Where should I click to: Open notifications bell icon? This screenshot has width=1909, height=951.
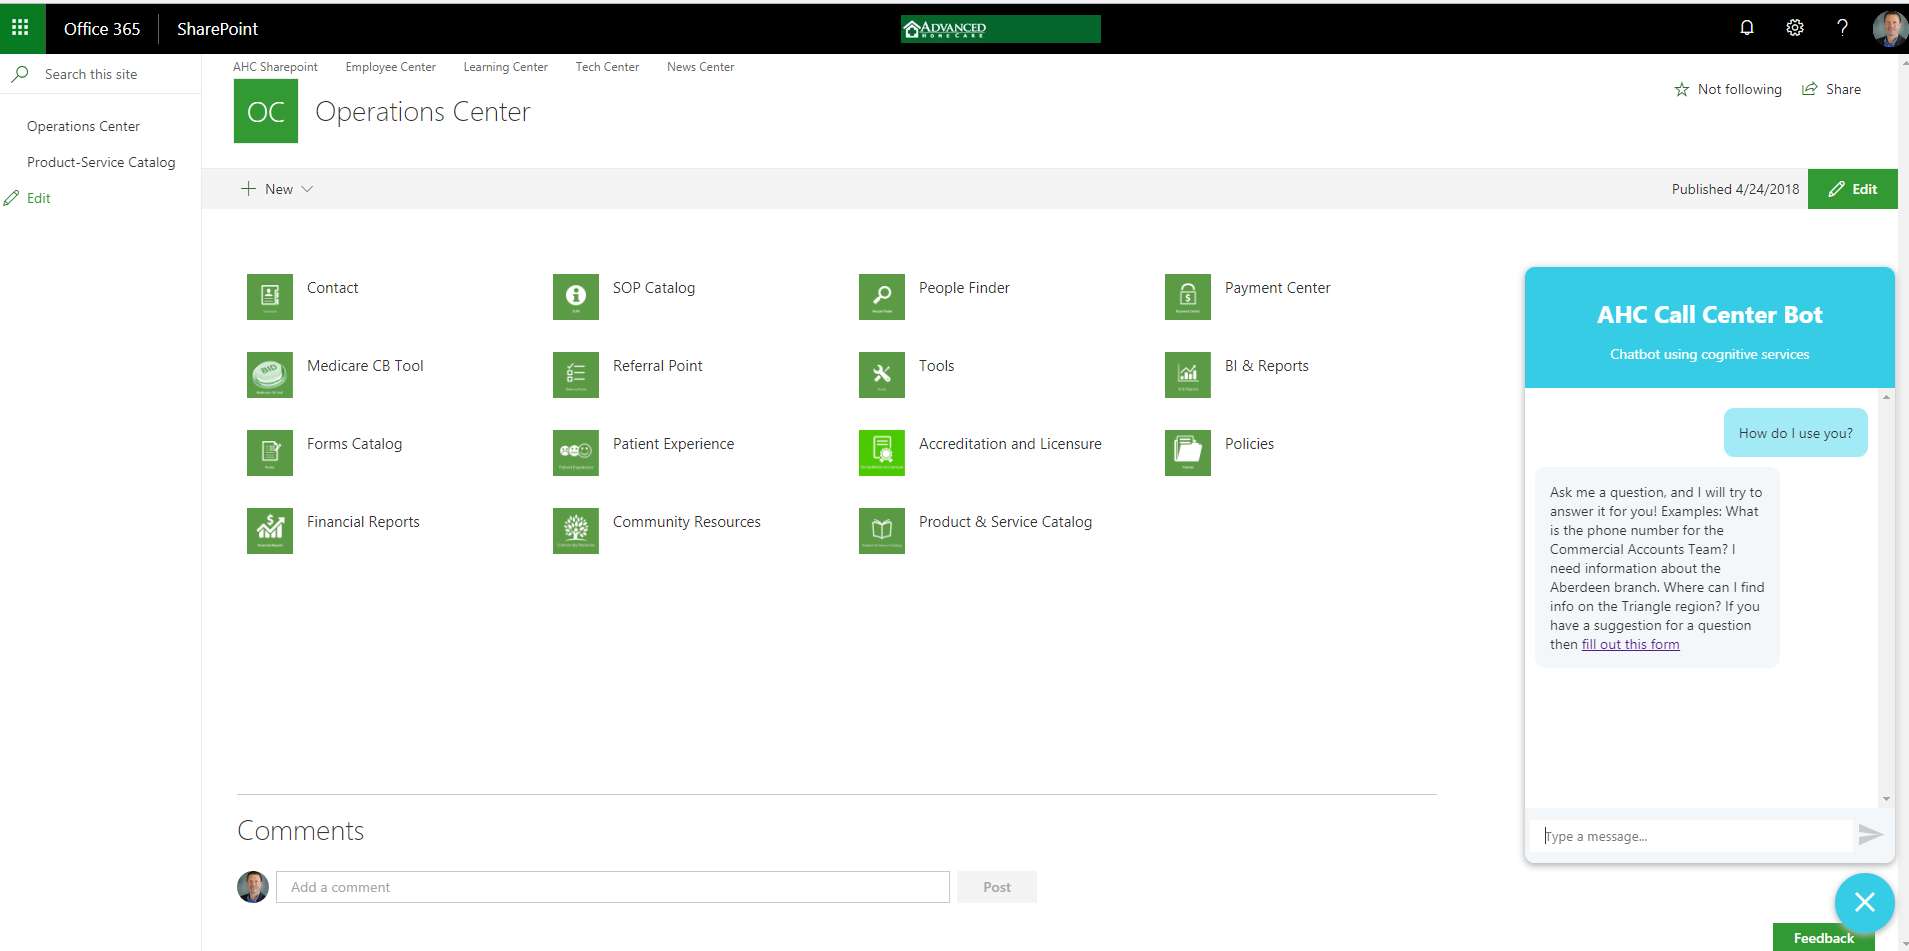1746,28
